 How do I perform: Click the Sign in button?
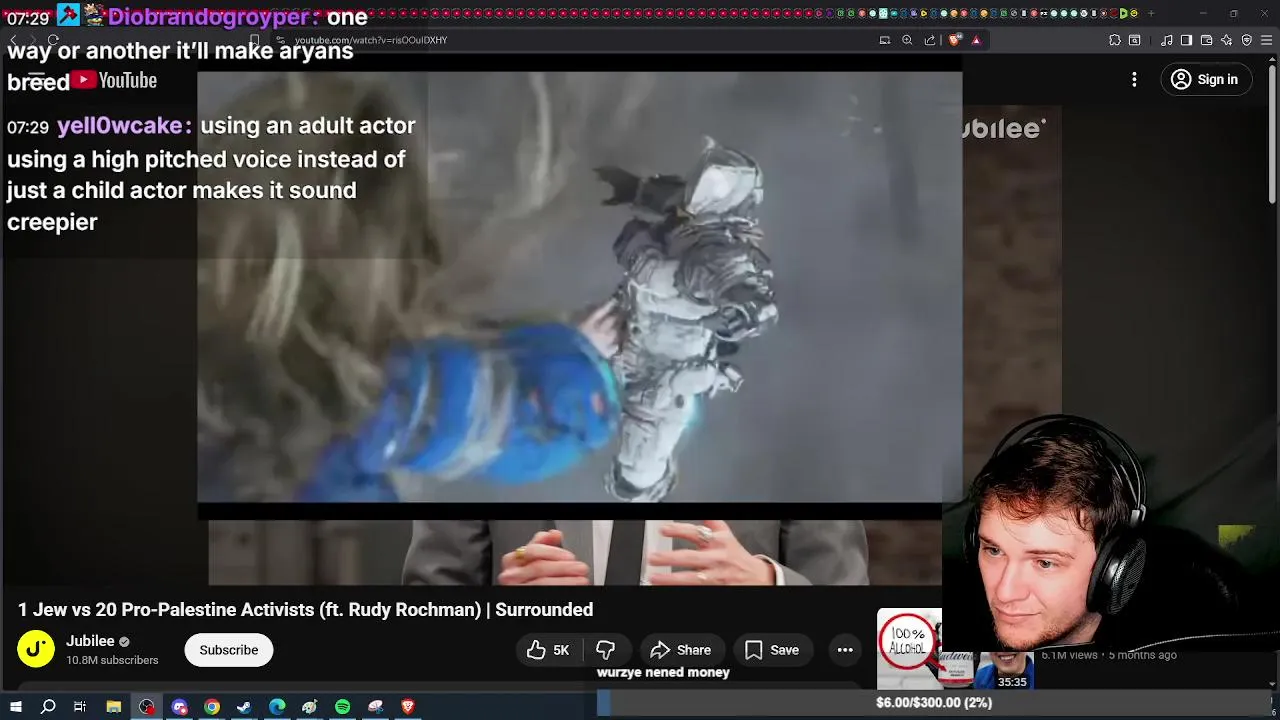point(1205,80)
